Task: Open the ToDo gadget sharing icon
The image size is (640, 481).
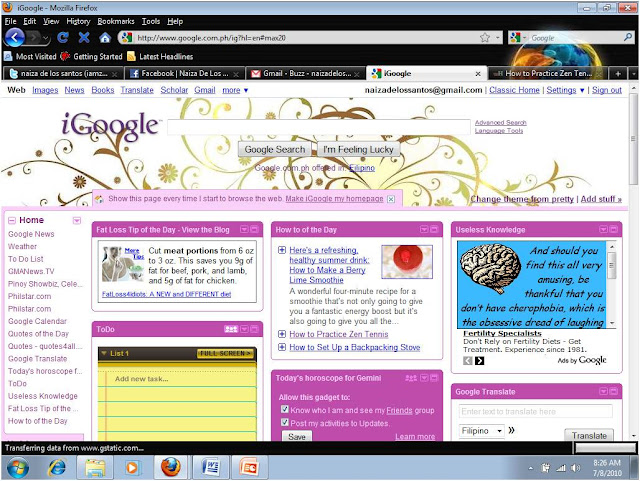Action: point(231,329)
